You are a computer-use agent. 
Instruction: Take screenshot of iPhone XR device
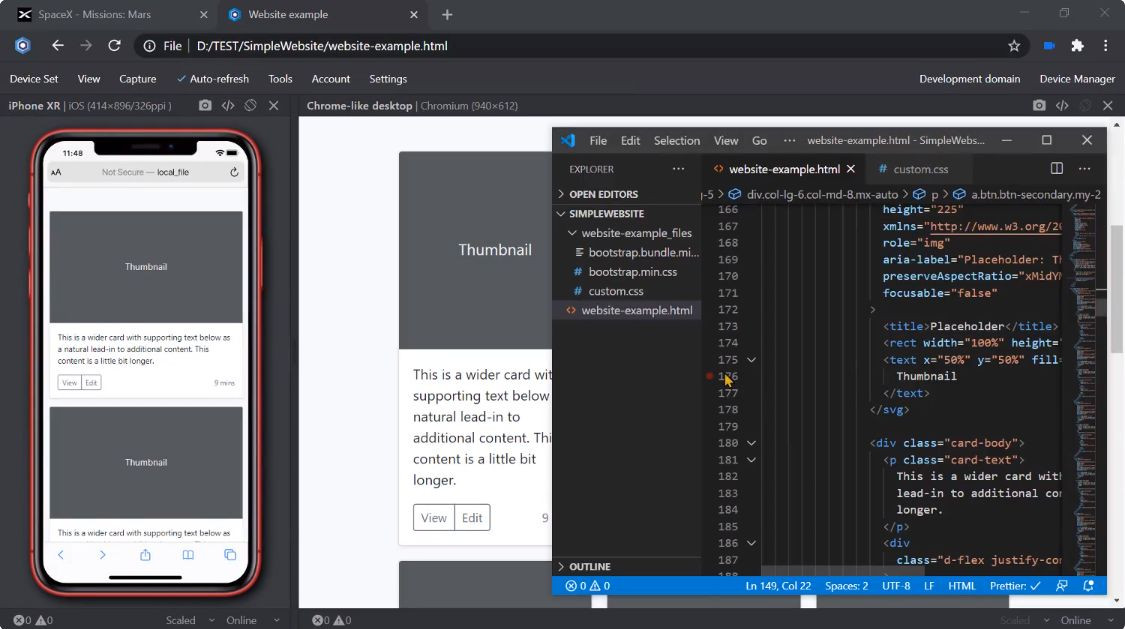tap(205, 105)
